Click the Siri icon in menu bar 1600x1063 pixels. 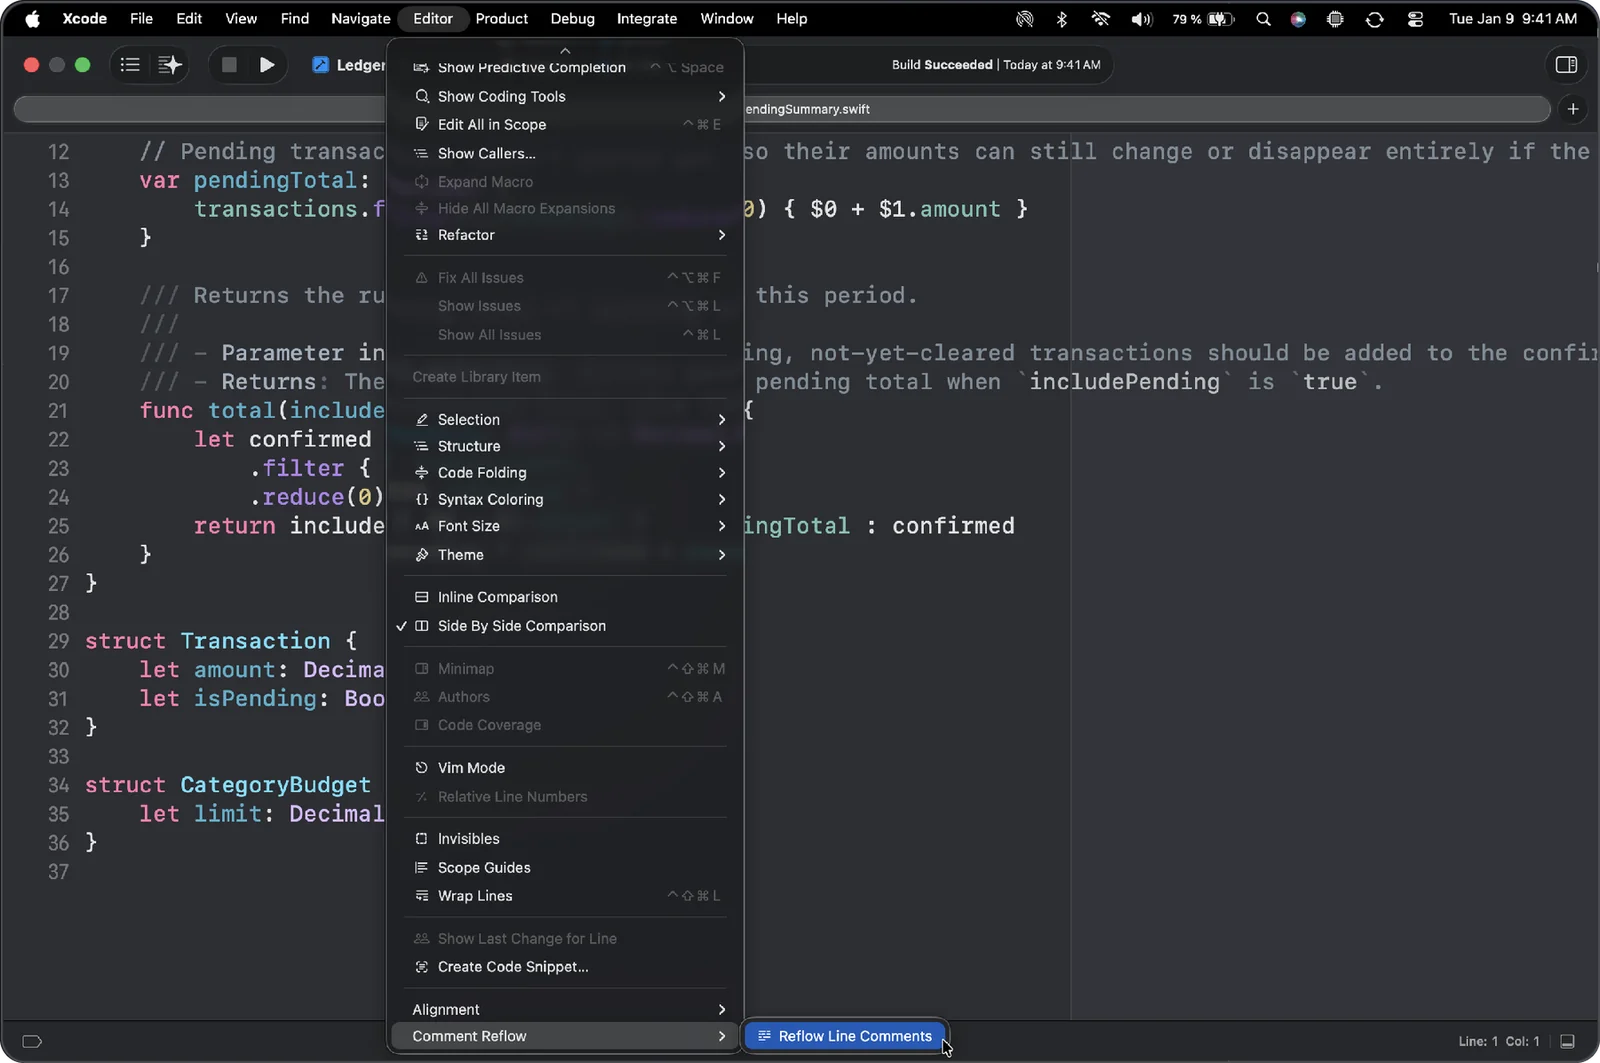(x=1298, y=18)
